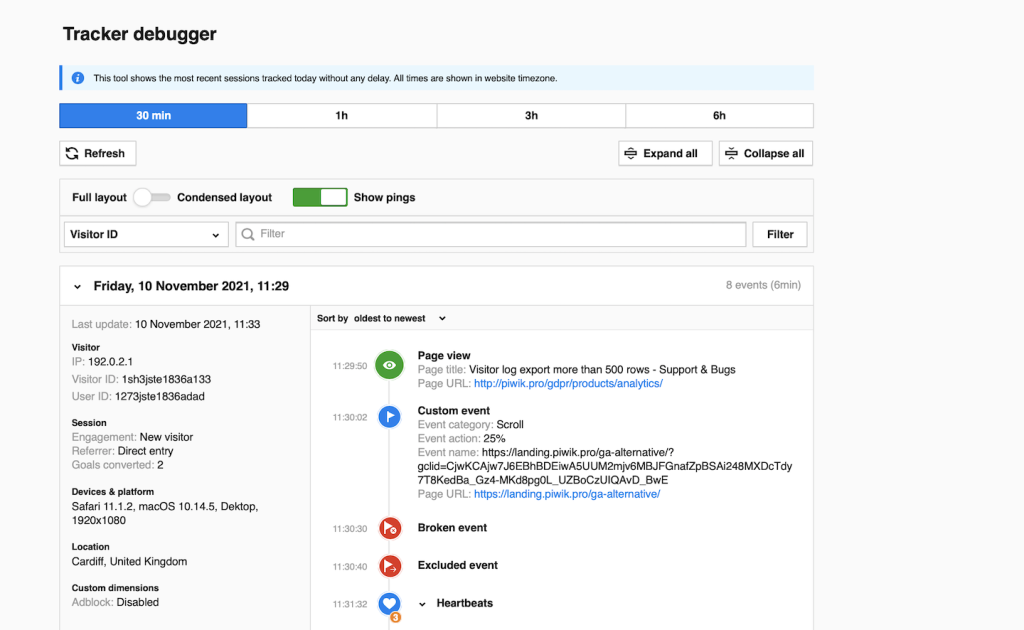
Task: Expand the Heartbeats entry
Action: click(423, 604)
